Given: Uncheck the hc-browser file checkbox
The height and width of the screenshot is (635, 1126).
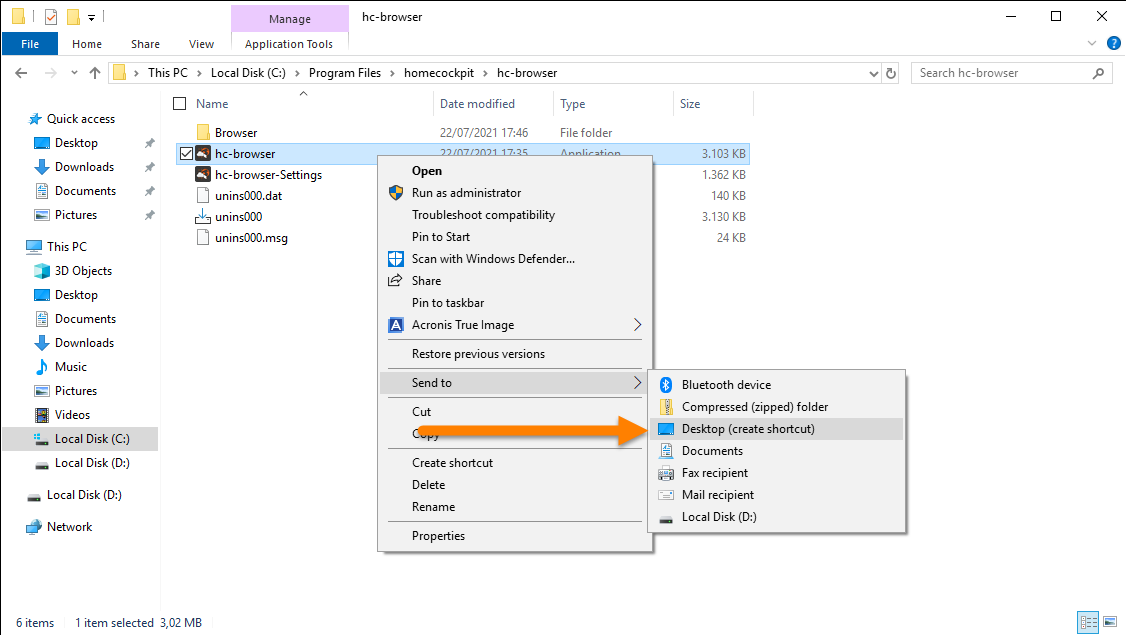Looking at the screenshot, I should tap(185, 154).
